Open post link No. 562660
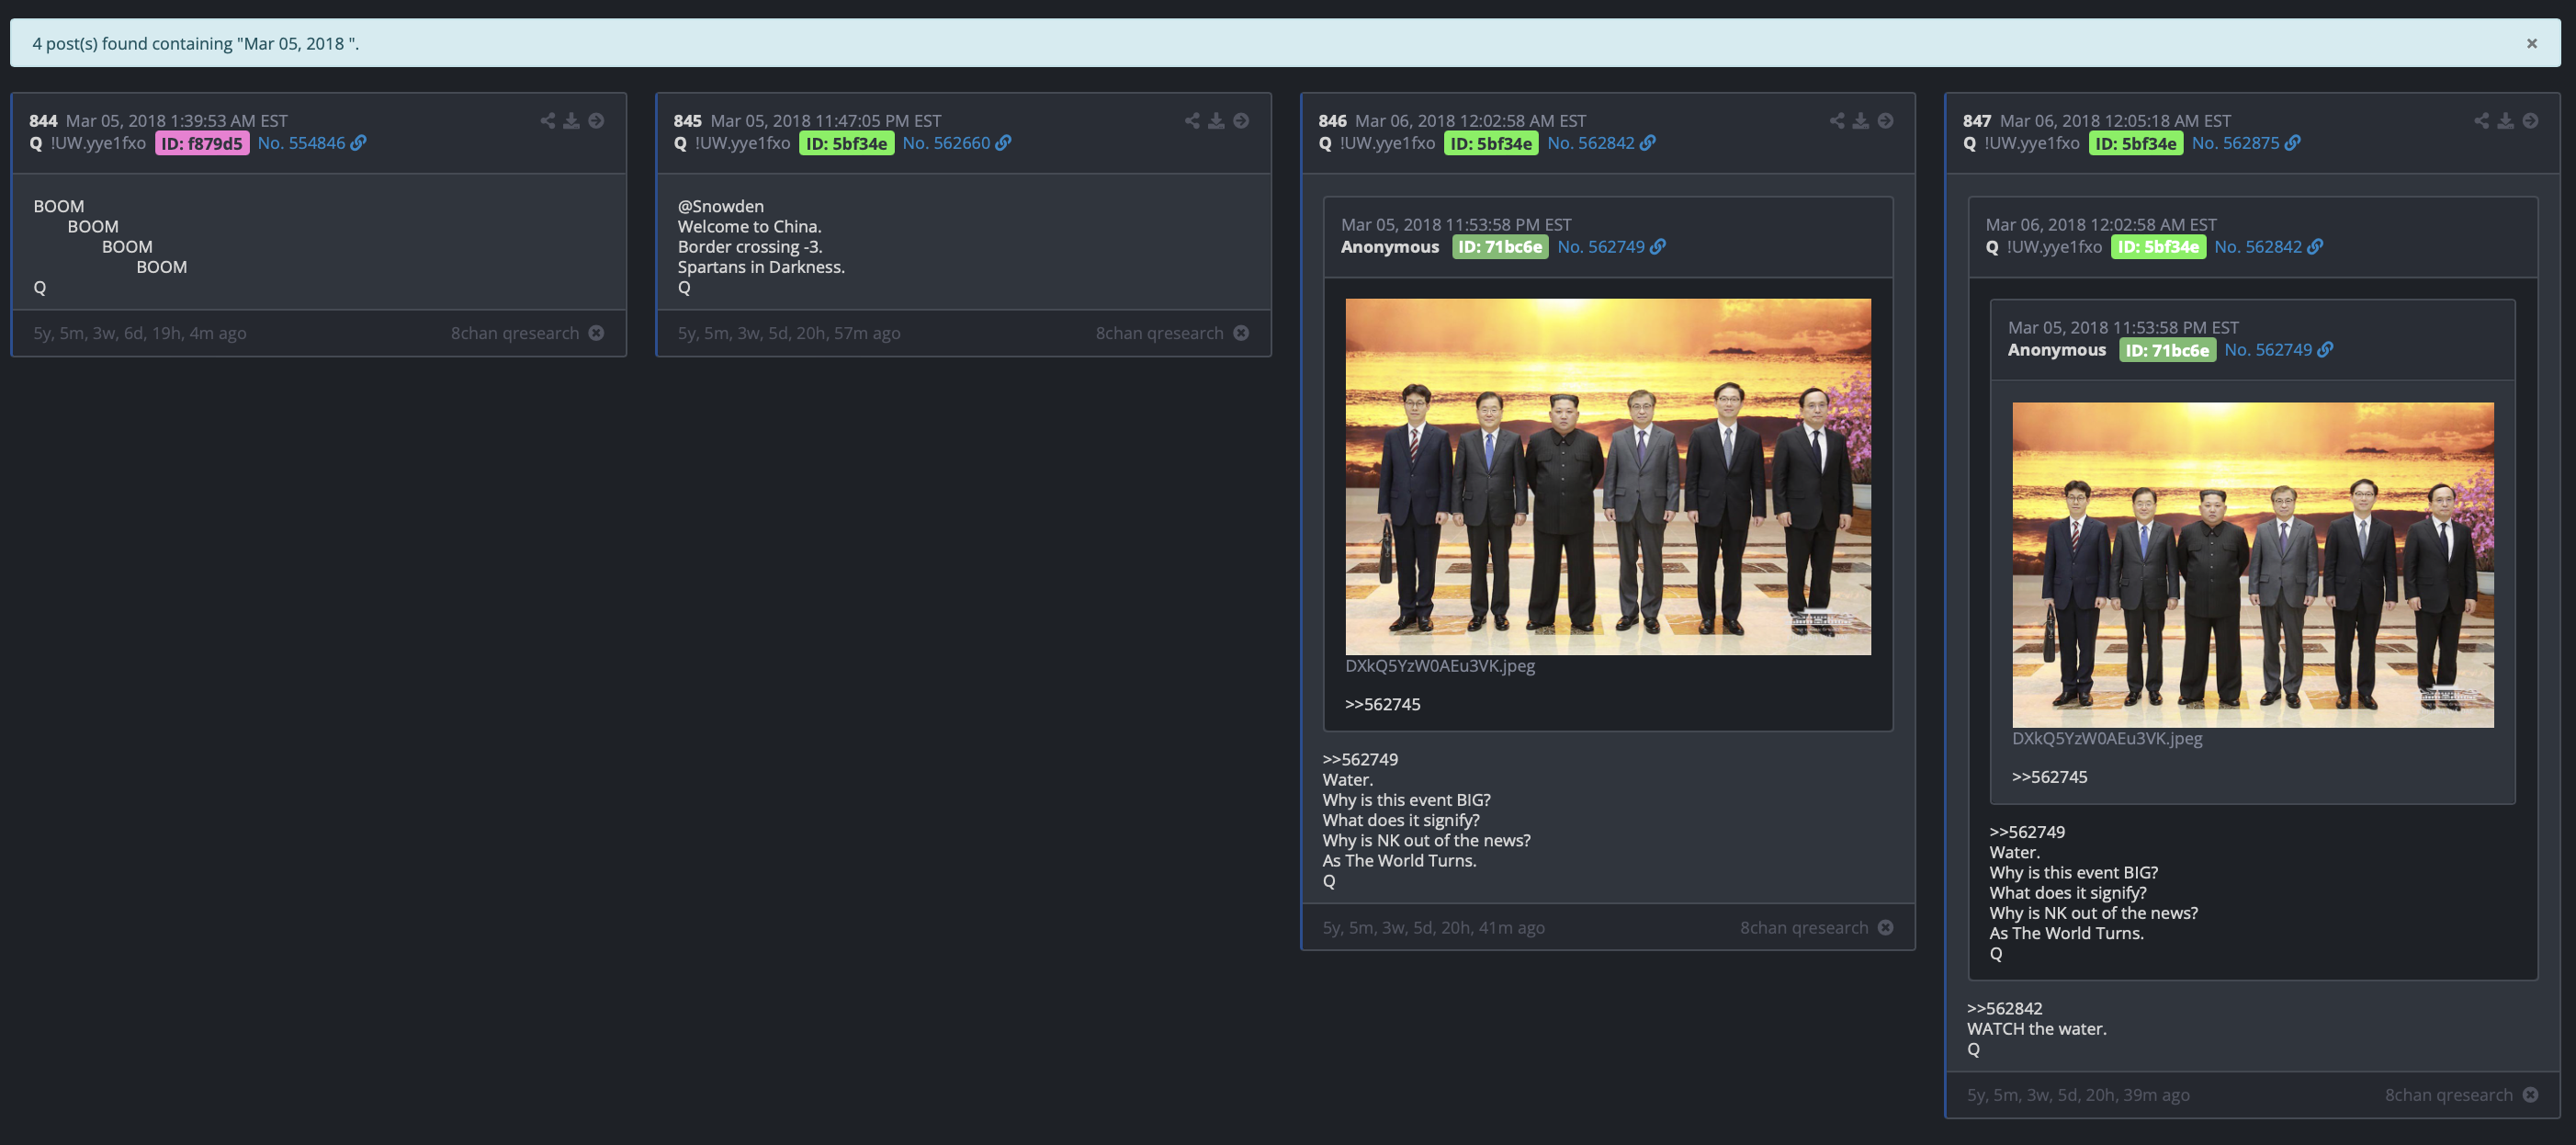2576x1145 pixels. [x=946, y=143]
